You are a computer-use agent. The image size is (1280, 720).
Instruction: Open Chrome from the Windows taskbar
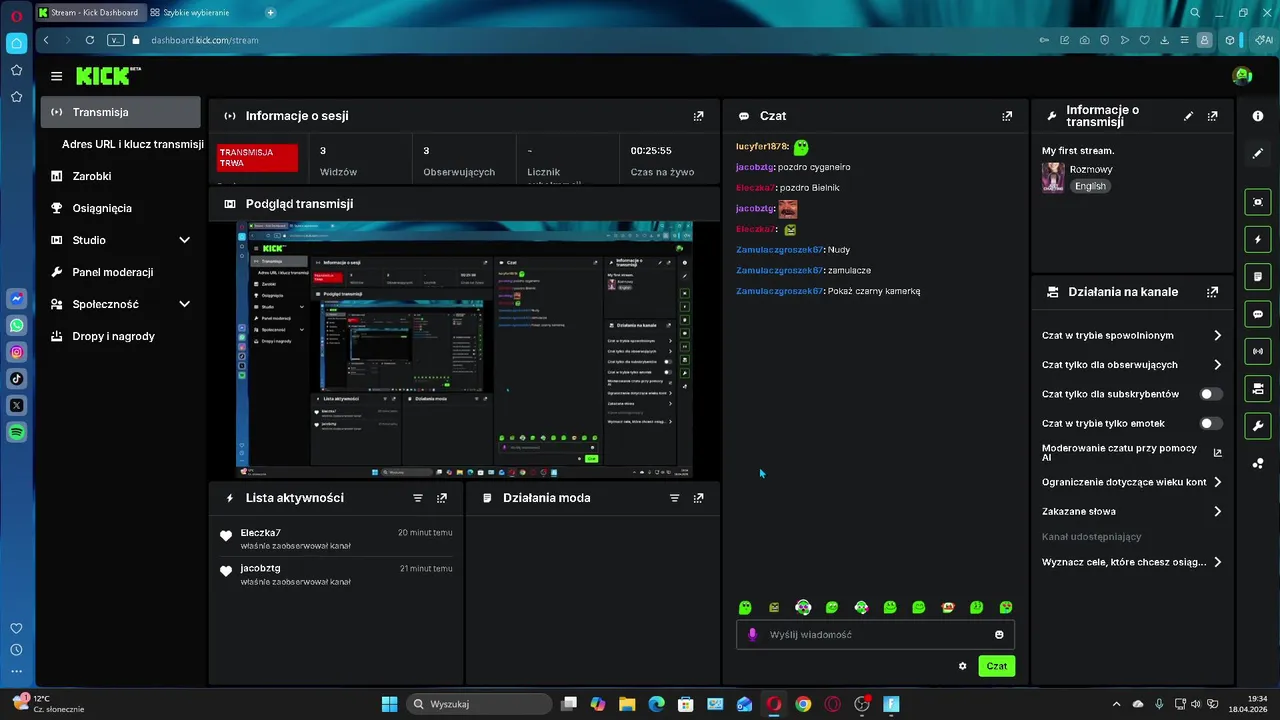(803, 704)
